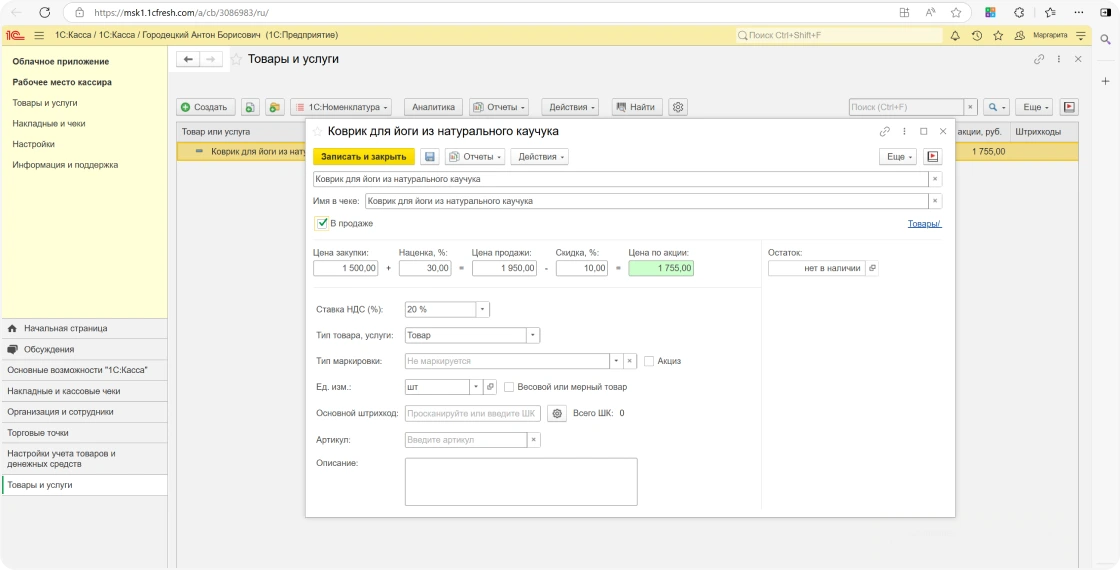Open barcode settings gear icon
Screen dimensions: 1120x570
[x=557, y=414]
